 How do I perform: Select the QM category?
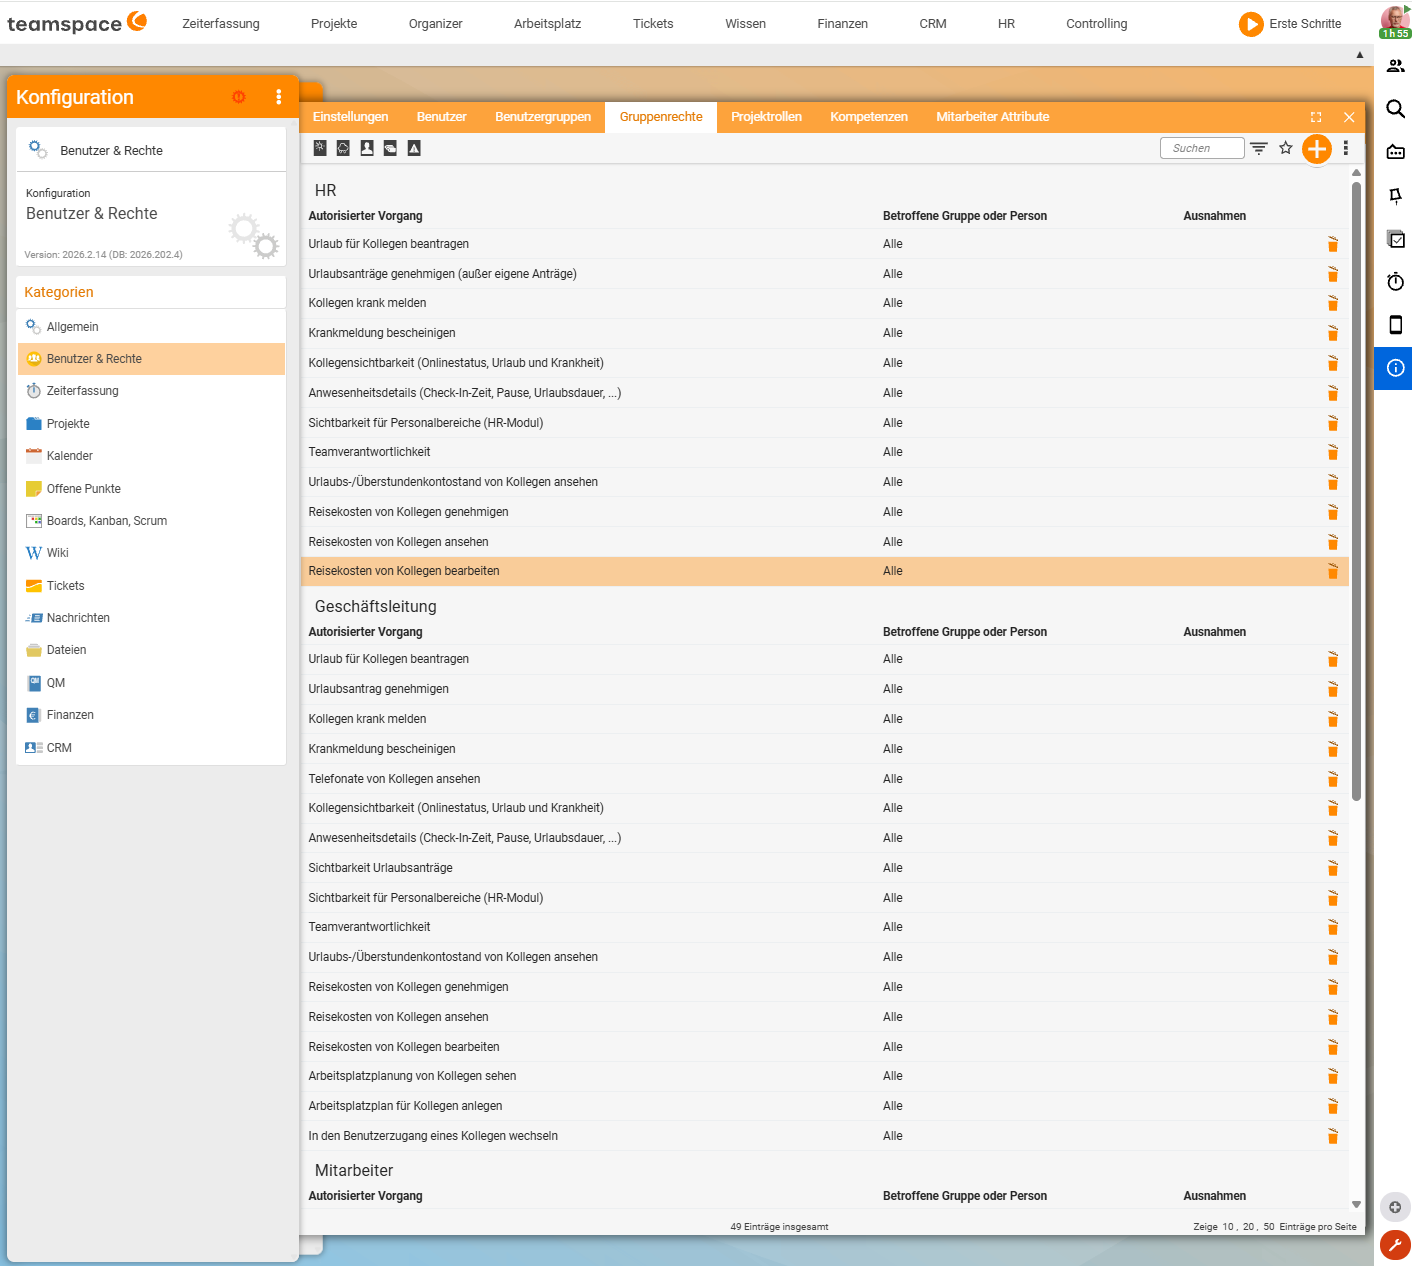[151, 683]
